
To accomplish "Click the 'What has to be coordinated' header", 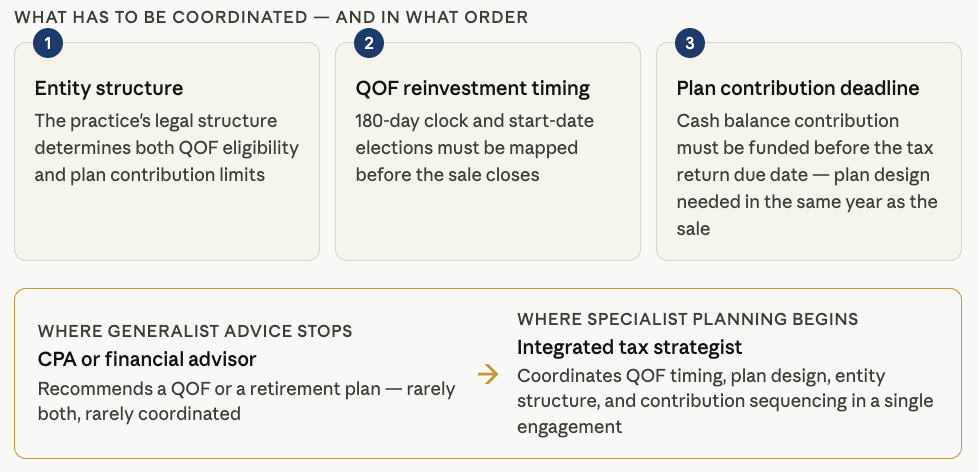I will click(x=271, y=17).
